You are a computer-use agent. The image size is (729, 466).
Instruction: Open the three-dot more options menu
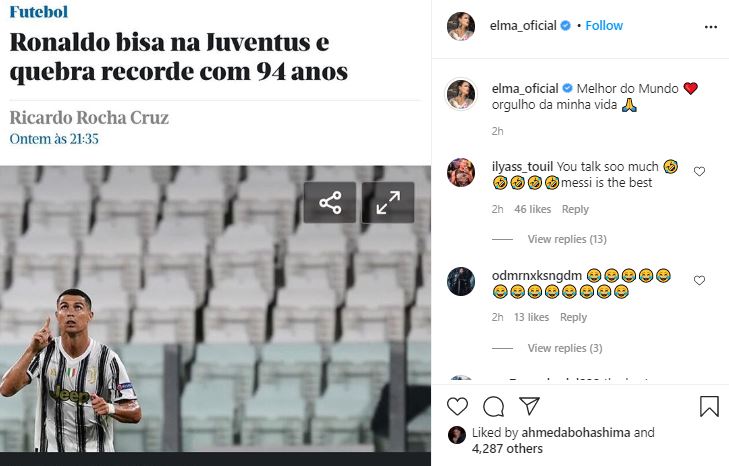click(710, 27)
